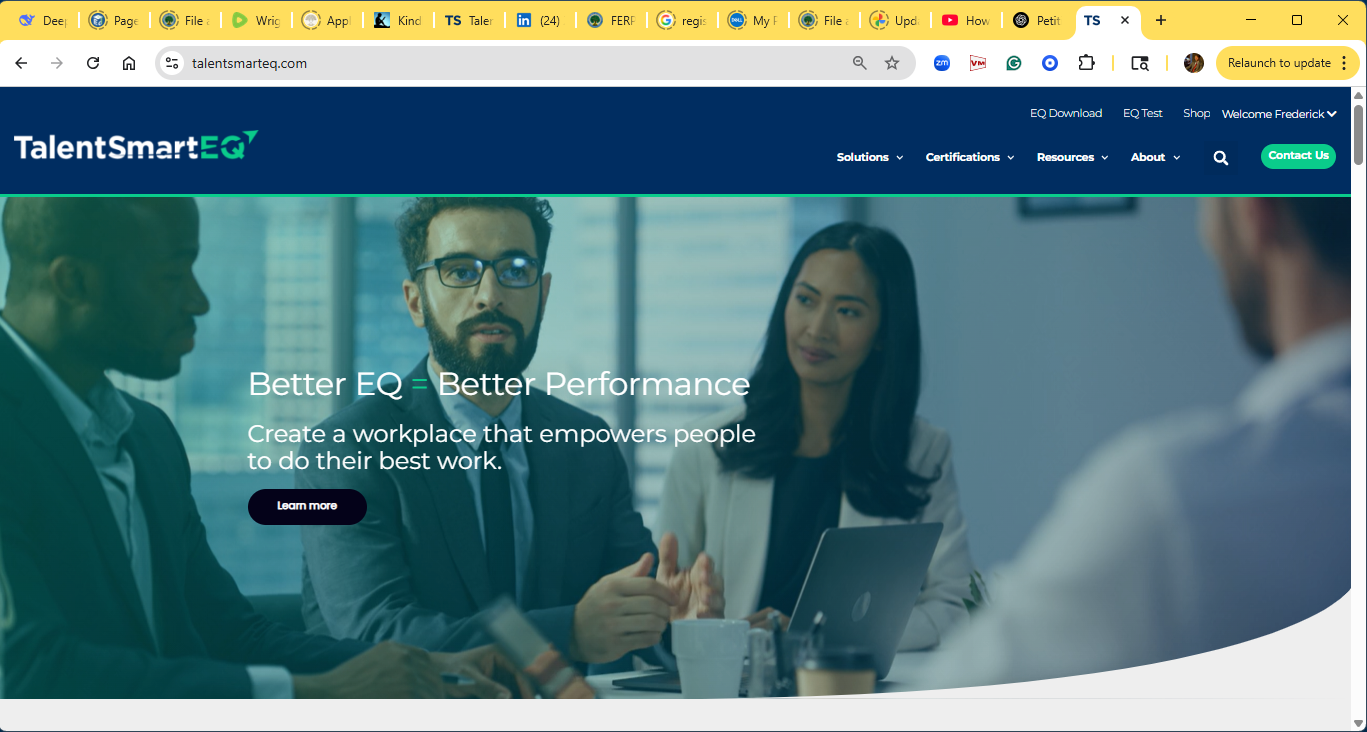Screen dimensions: 1367x732
Task: Open site information icon in address bar
Action: pyautogui.click(x=172, y=63)
